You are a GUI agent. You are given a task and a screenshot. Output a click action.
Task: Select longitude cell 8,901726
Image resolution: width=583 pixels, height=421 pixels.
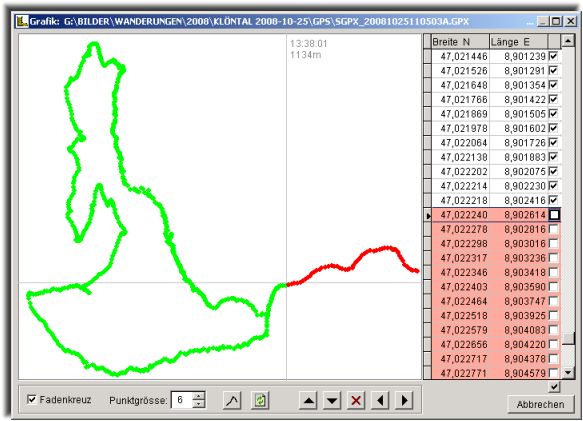click(x=519, y=142)
